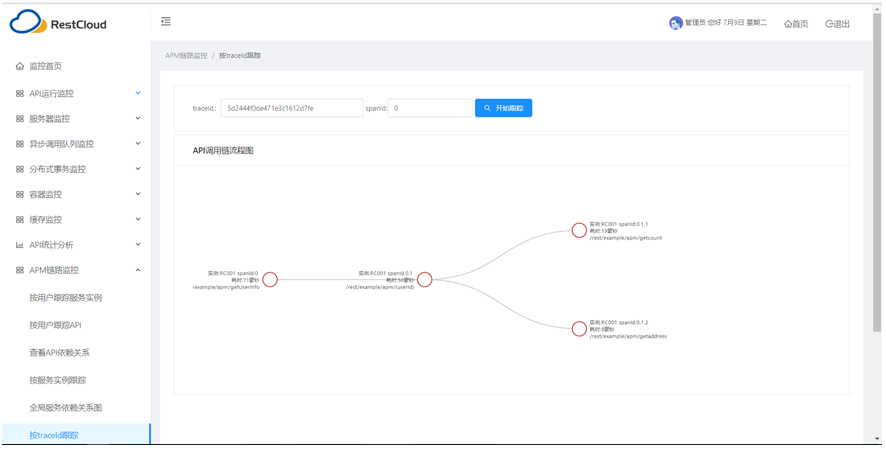Select the getcount span 0.1.1 node
886x450 pixels.
pos(579,230)
